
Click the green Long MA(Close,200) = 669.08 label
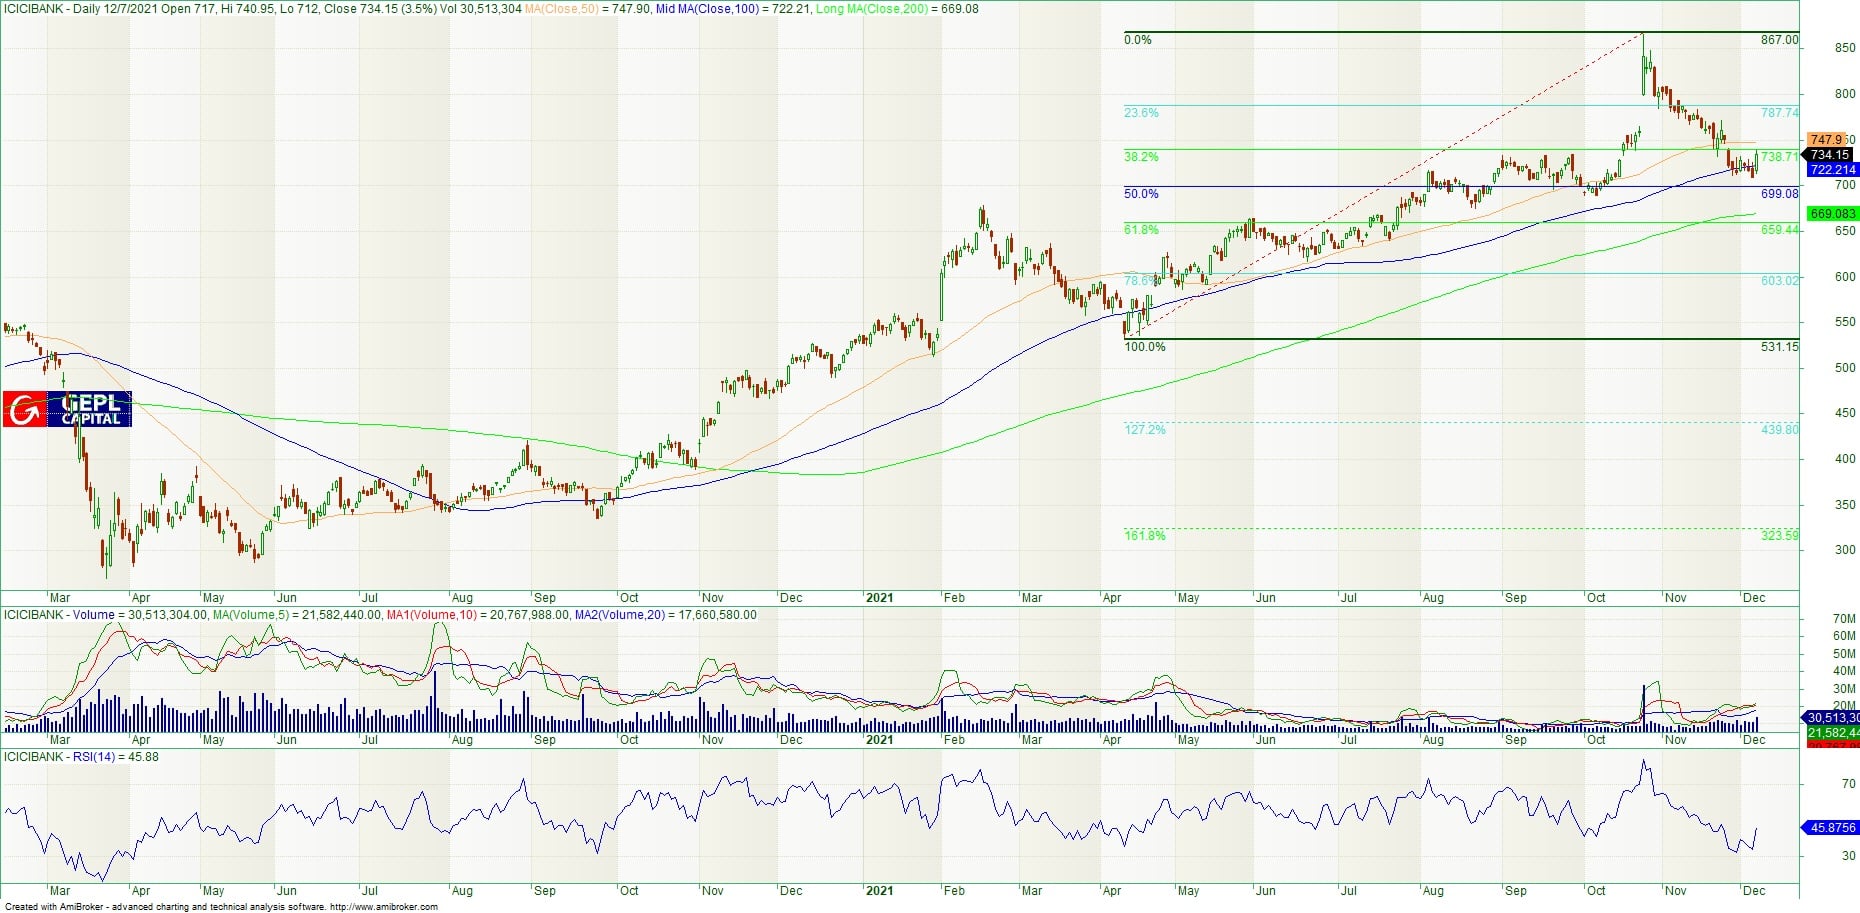[897, 9]
